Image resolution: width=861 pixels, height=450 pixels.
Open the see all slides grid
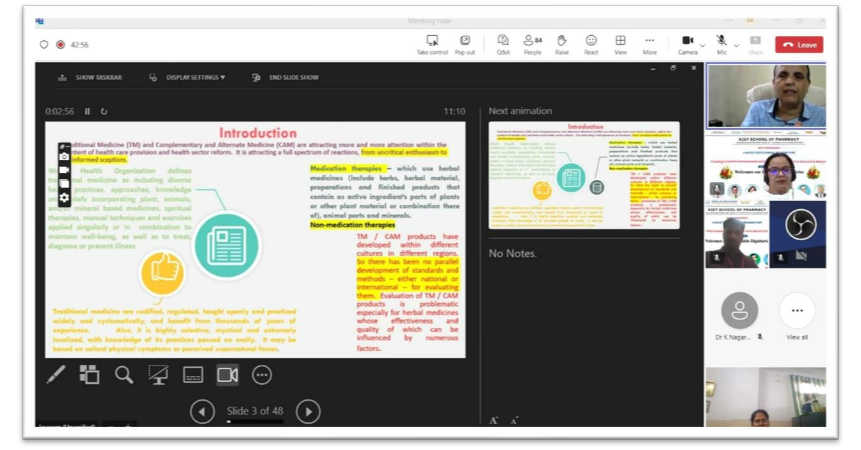click(90, 375)
